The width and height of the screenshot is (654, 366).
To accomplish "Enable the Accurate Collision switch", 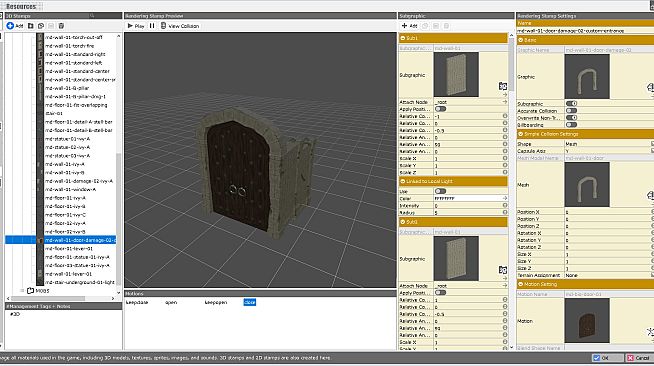I will [x=571, y=110].
